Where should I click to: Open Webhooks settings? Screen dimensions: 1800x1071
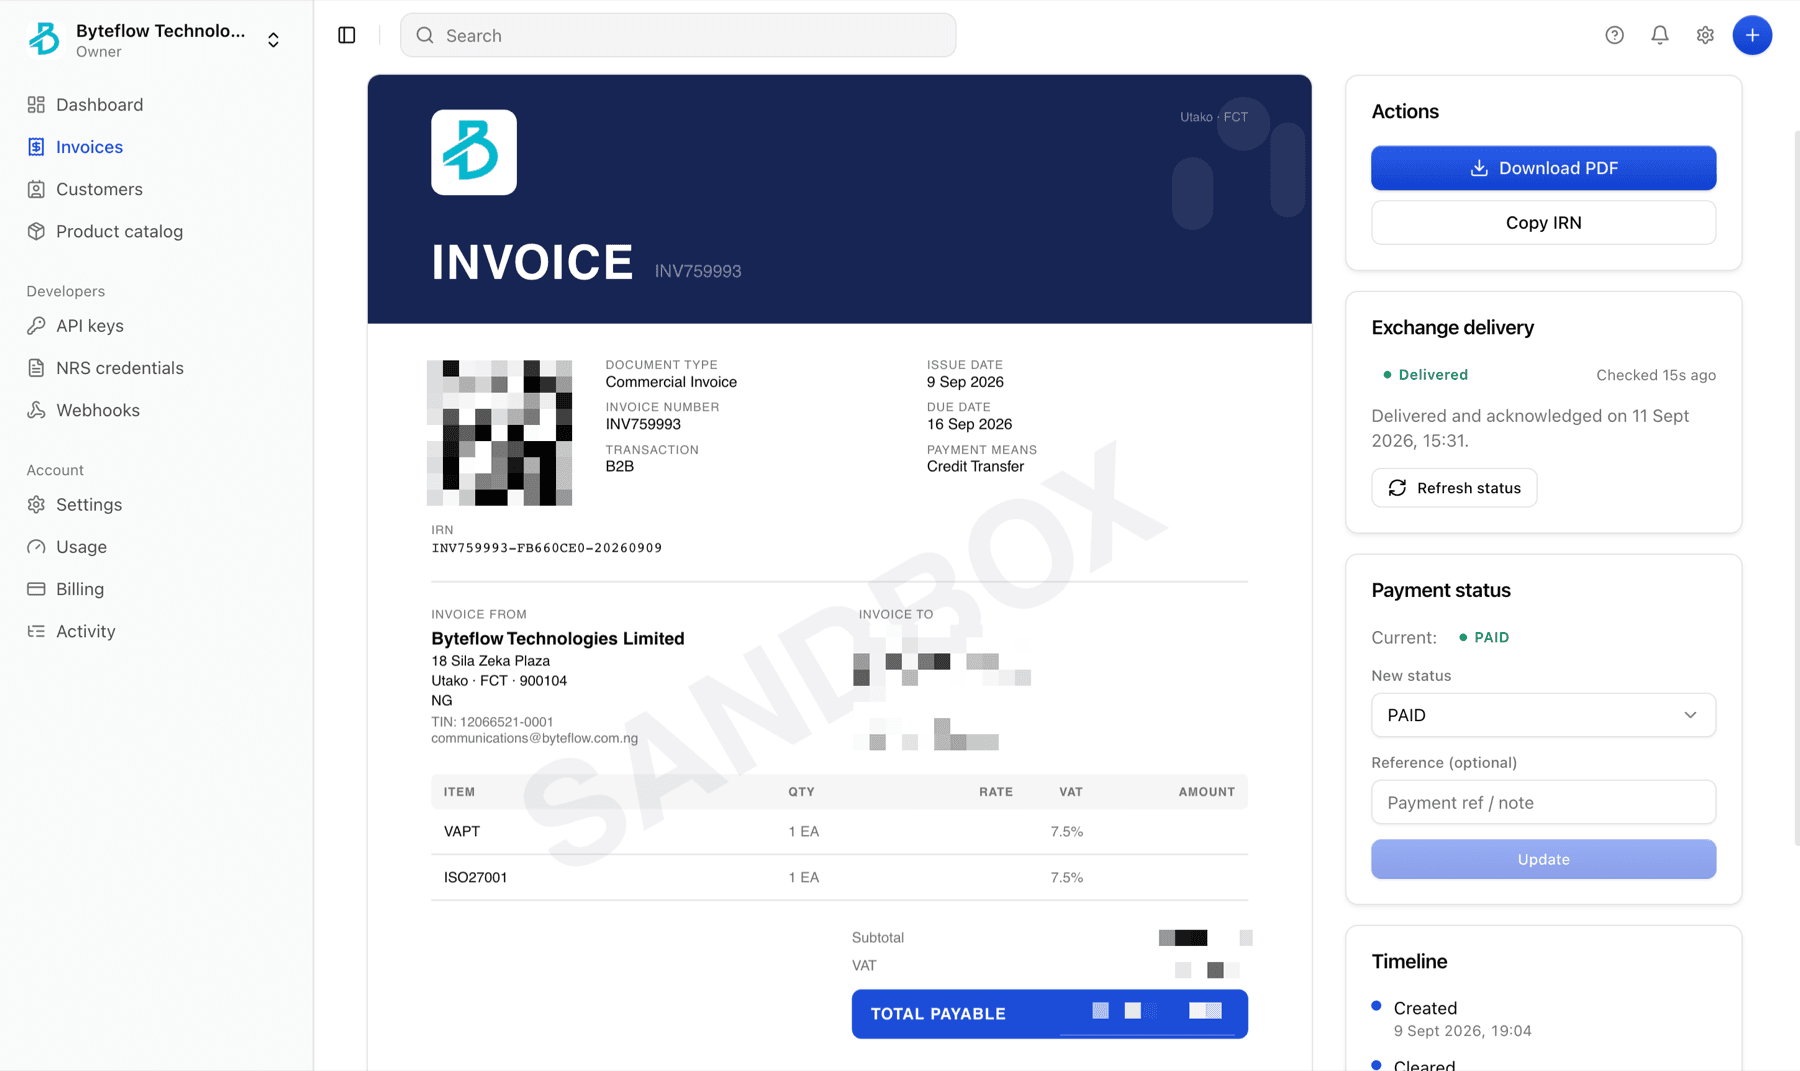coord(156,410)
